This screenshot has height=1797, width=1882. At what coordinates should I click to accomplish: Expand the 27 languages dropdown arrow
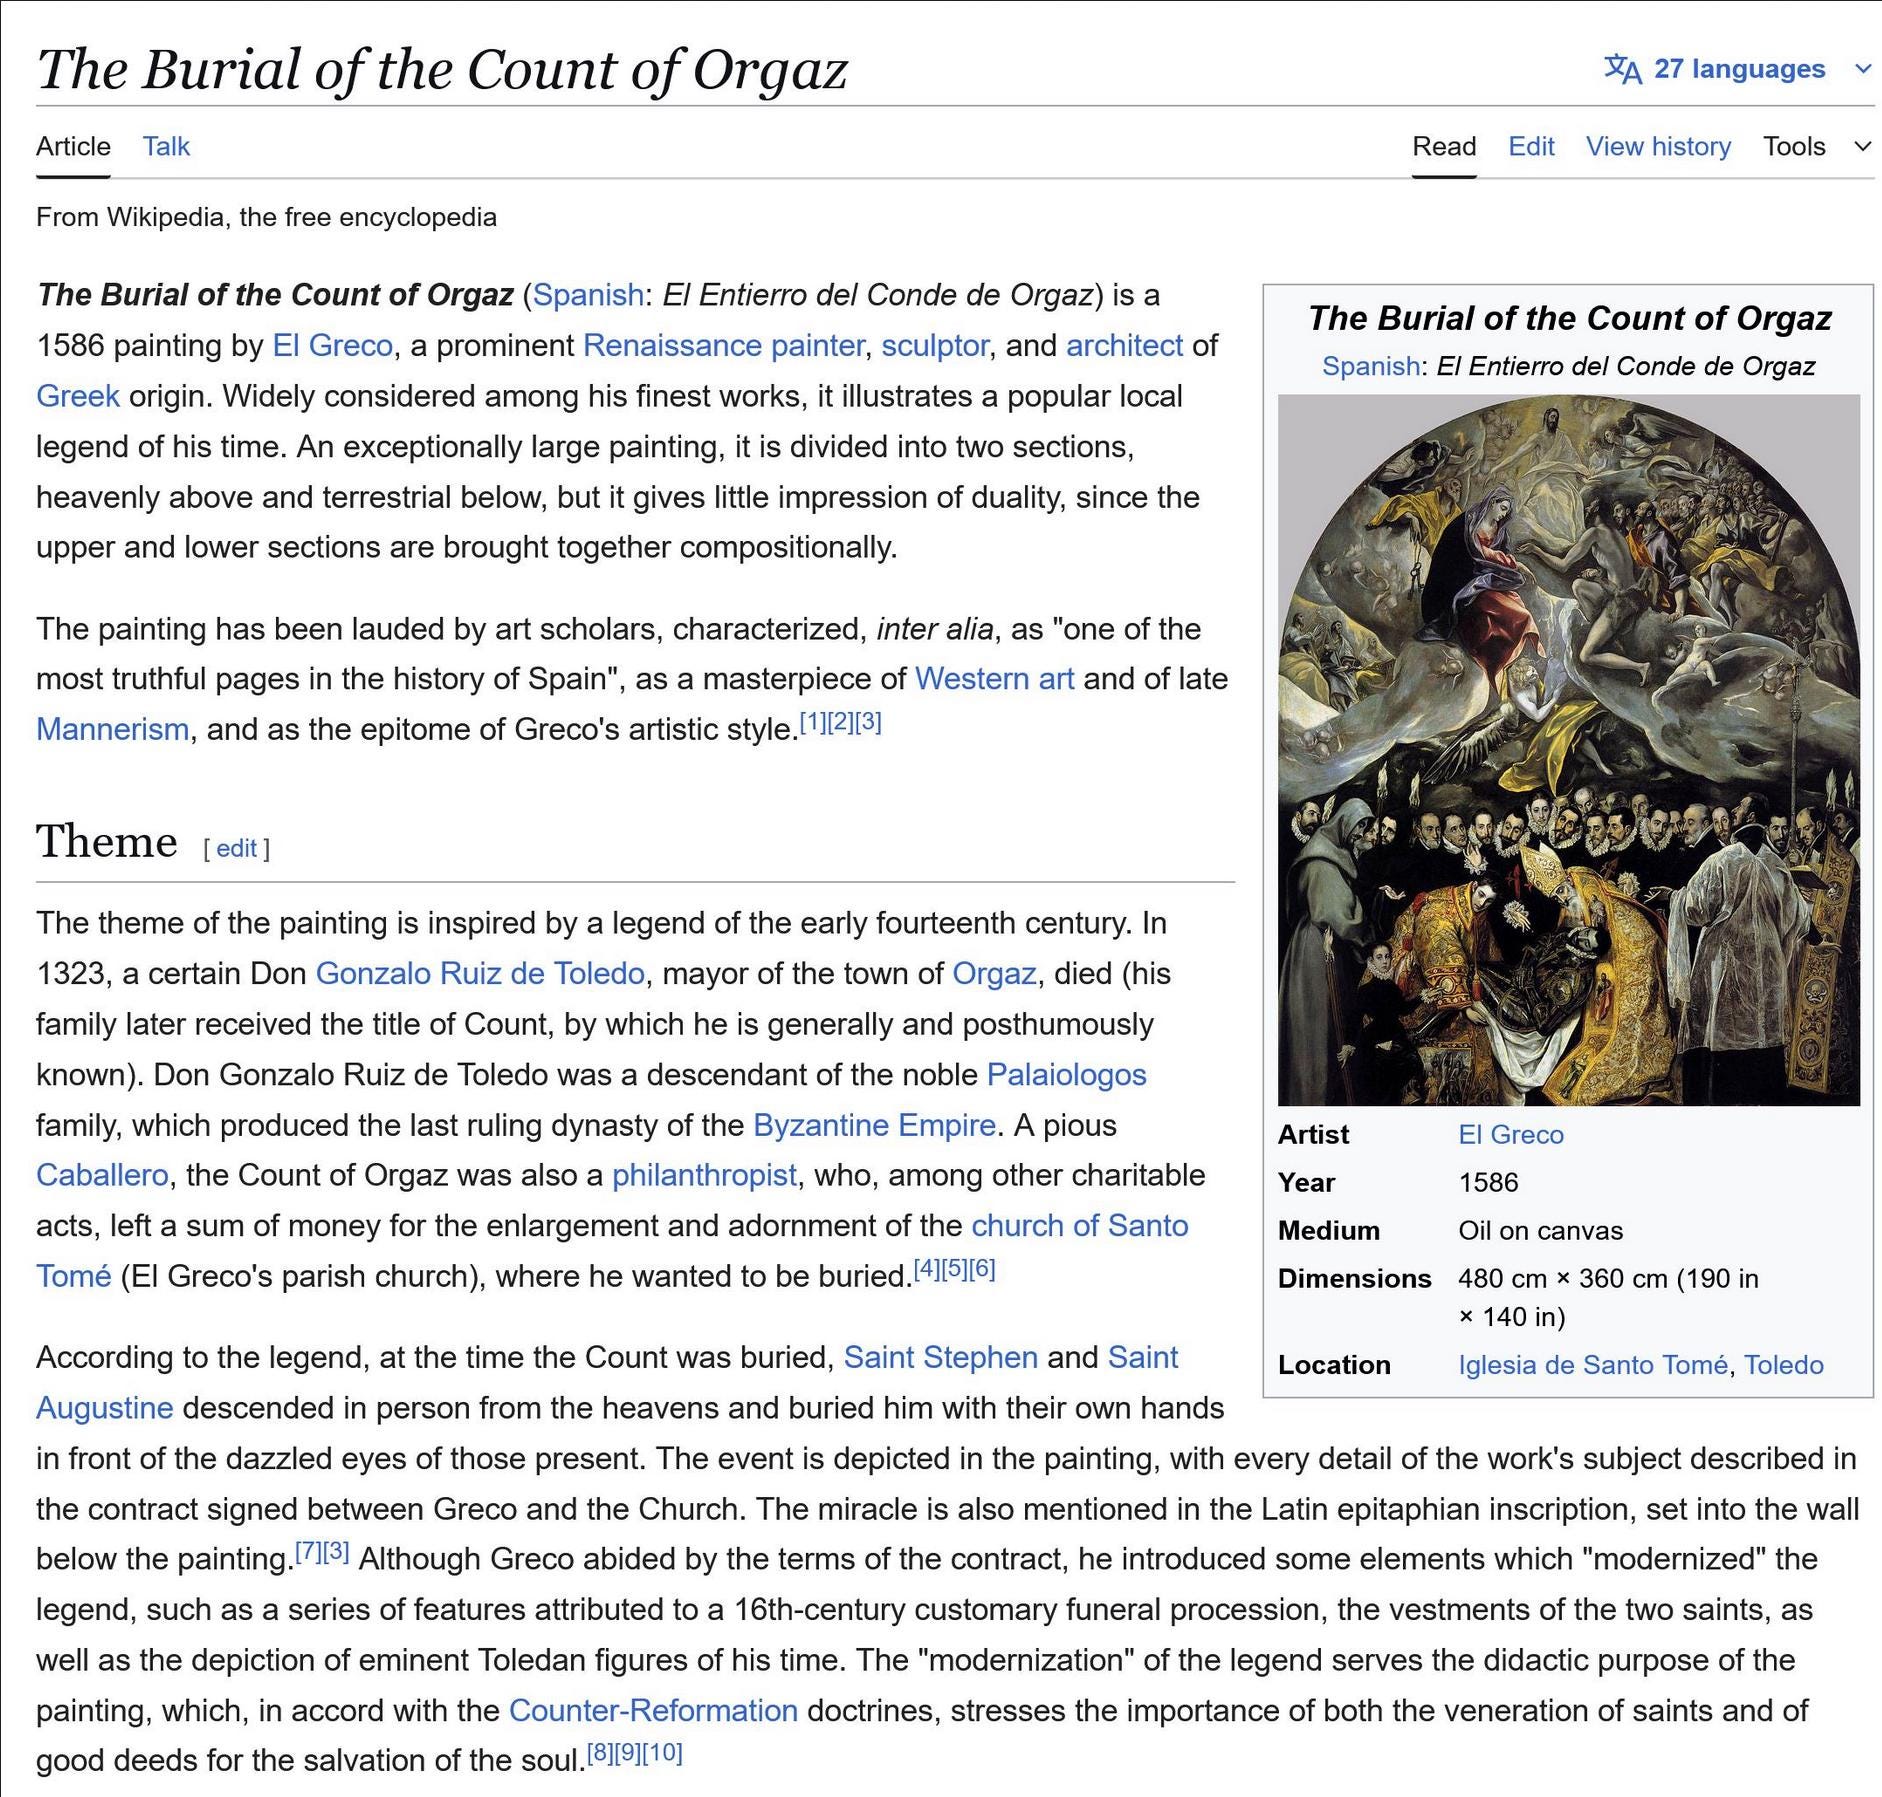[1862, 69]
